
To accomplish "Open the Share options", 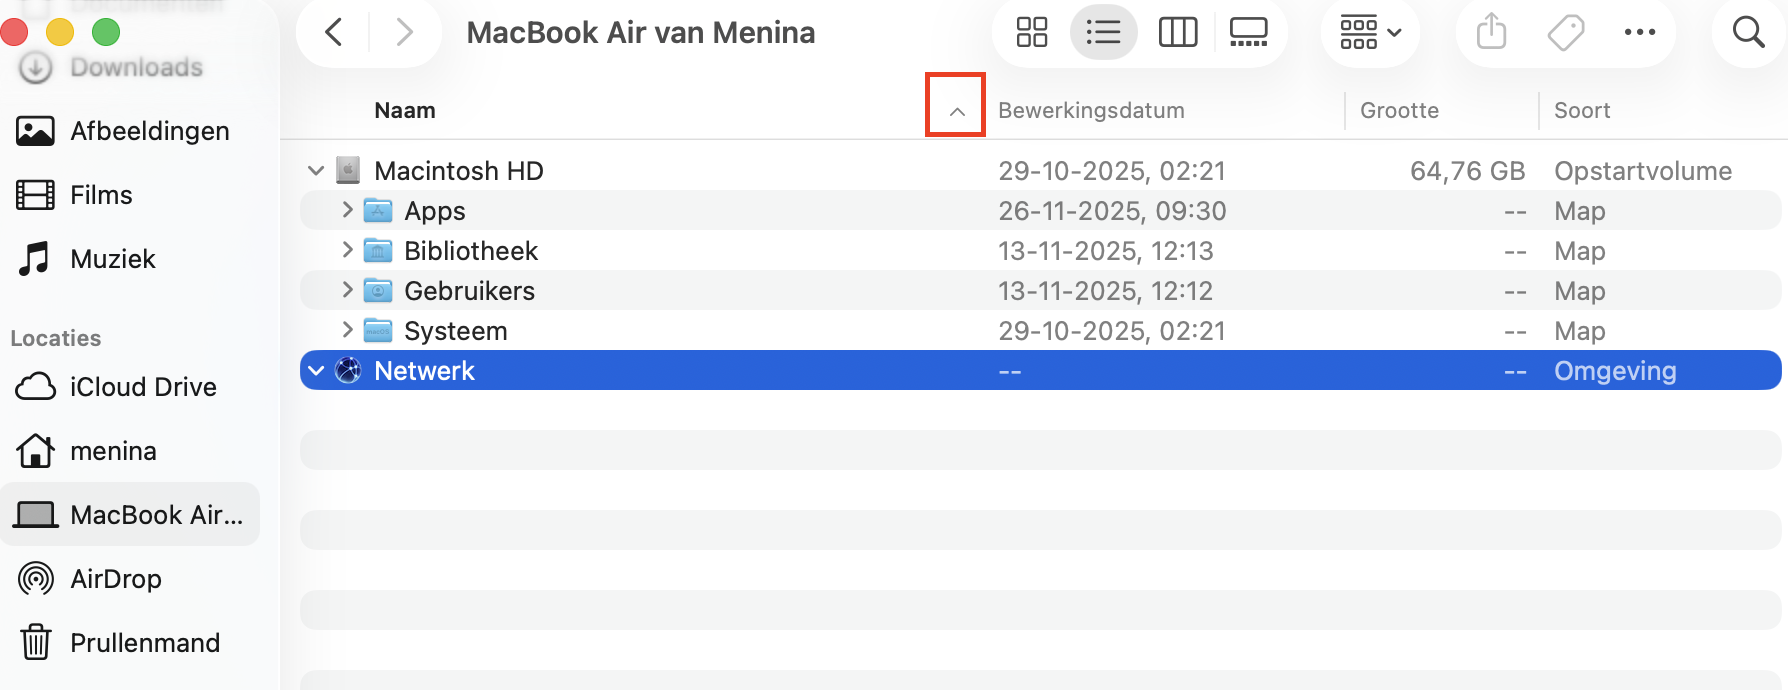I will pyautogui.click(x=1491, y=31).
